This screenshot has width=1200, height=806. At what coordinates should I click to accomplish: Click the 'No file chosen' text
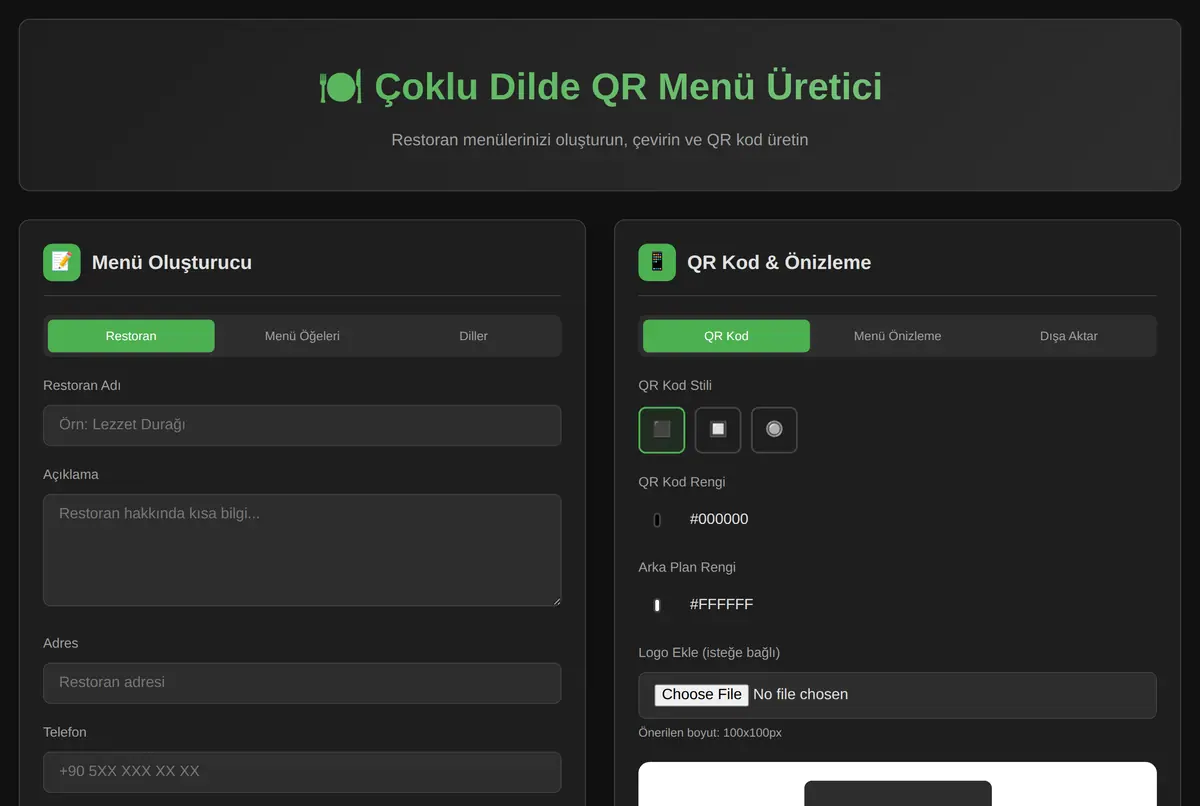click(800, 694)
